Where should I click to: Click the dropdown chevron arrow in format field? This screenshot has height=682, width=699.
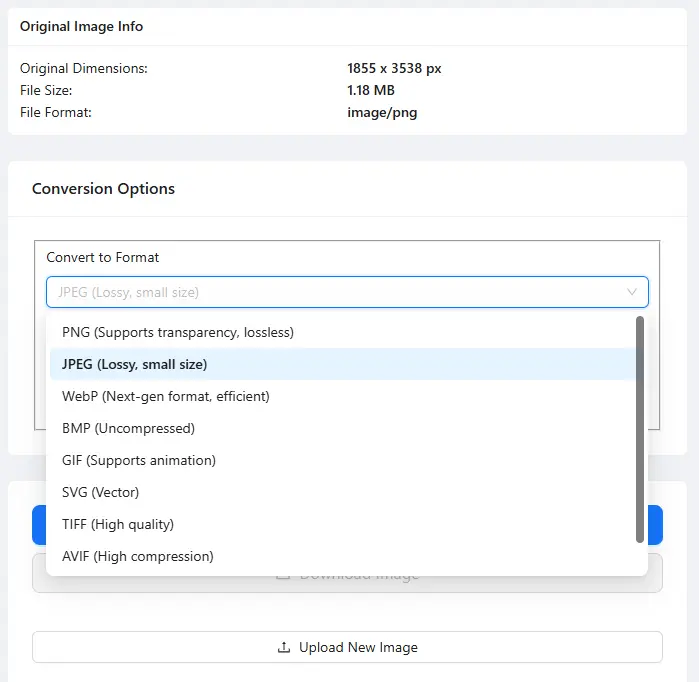(632, 292)
